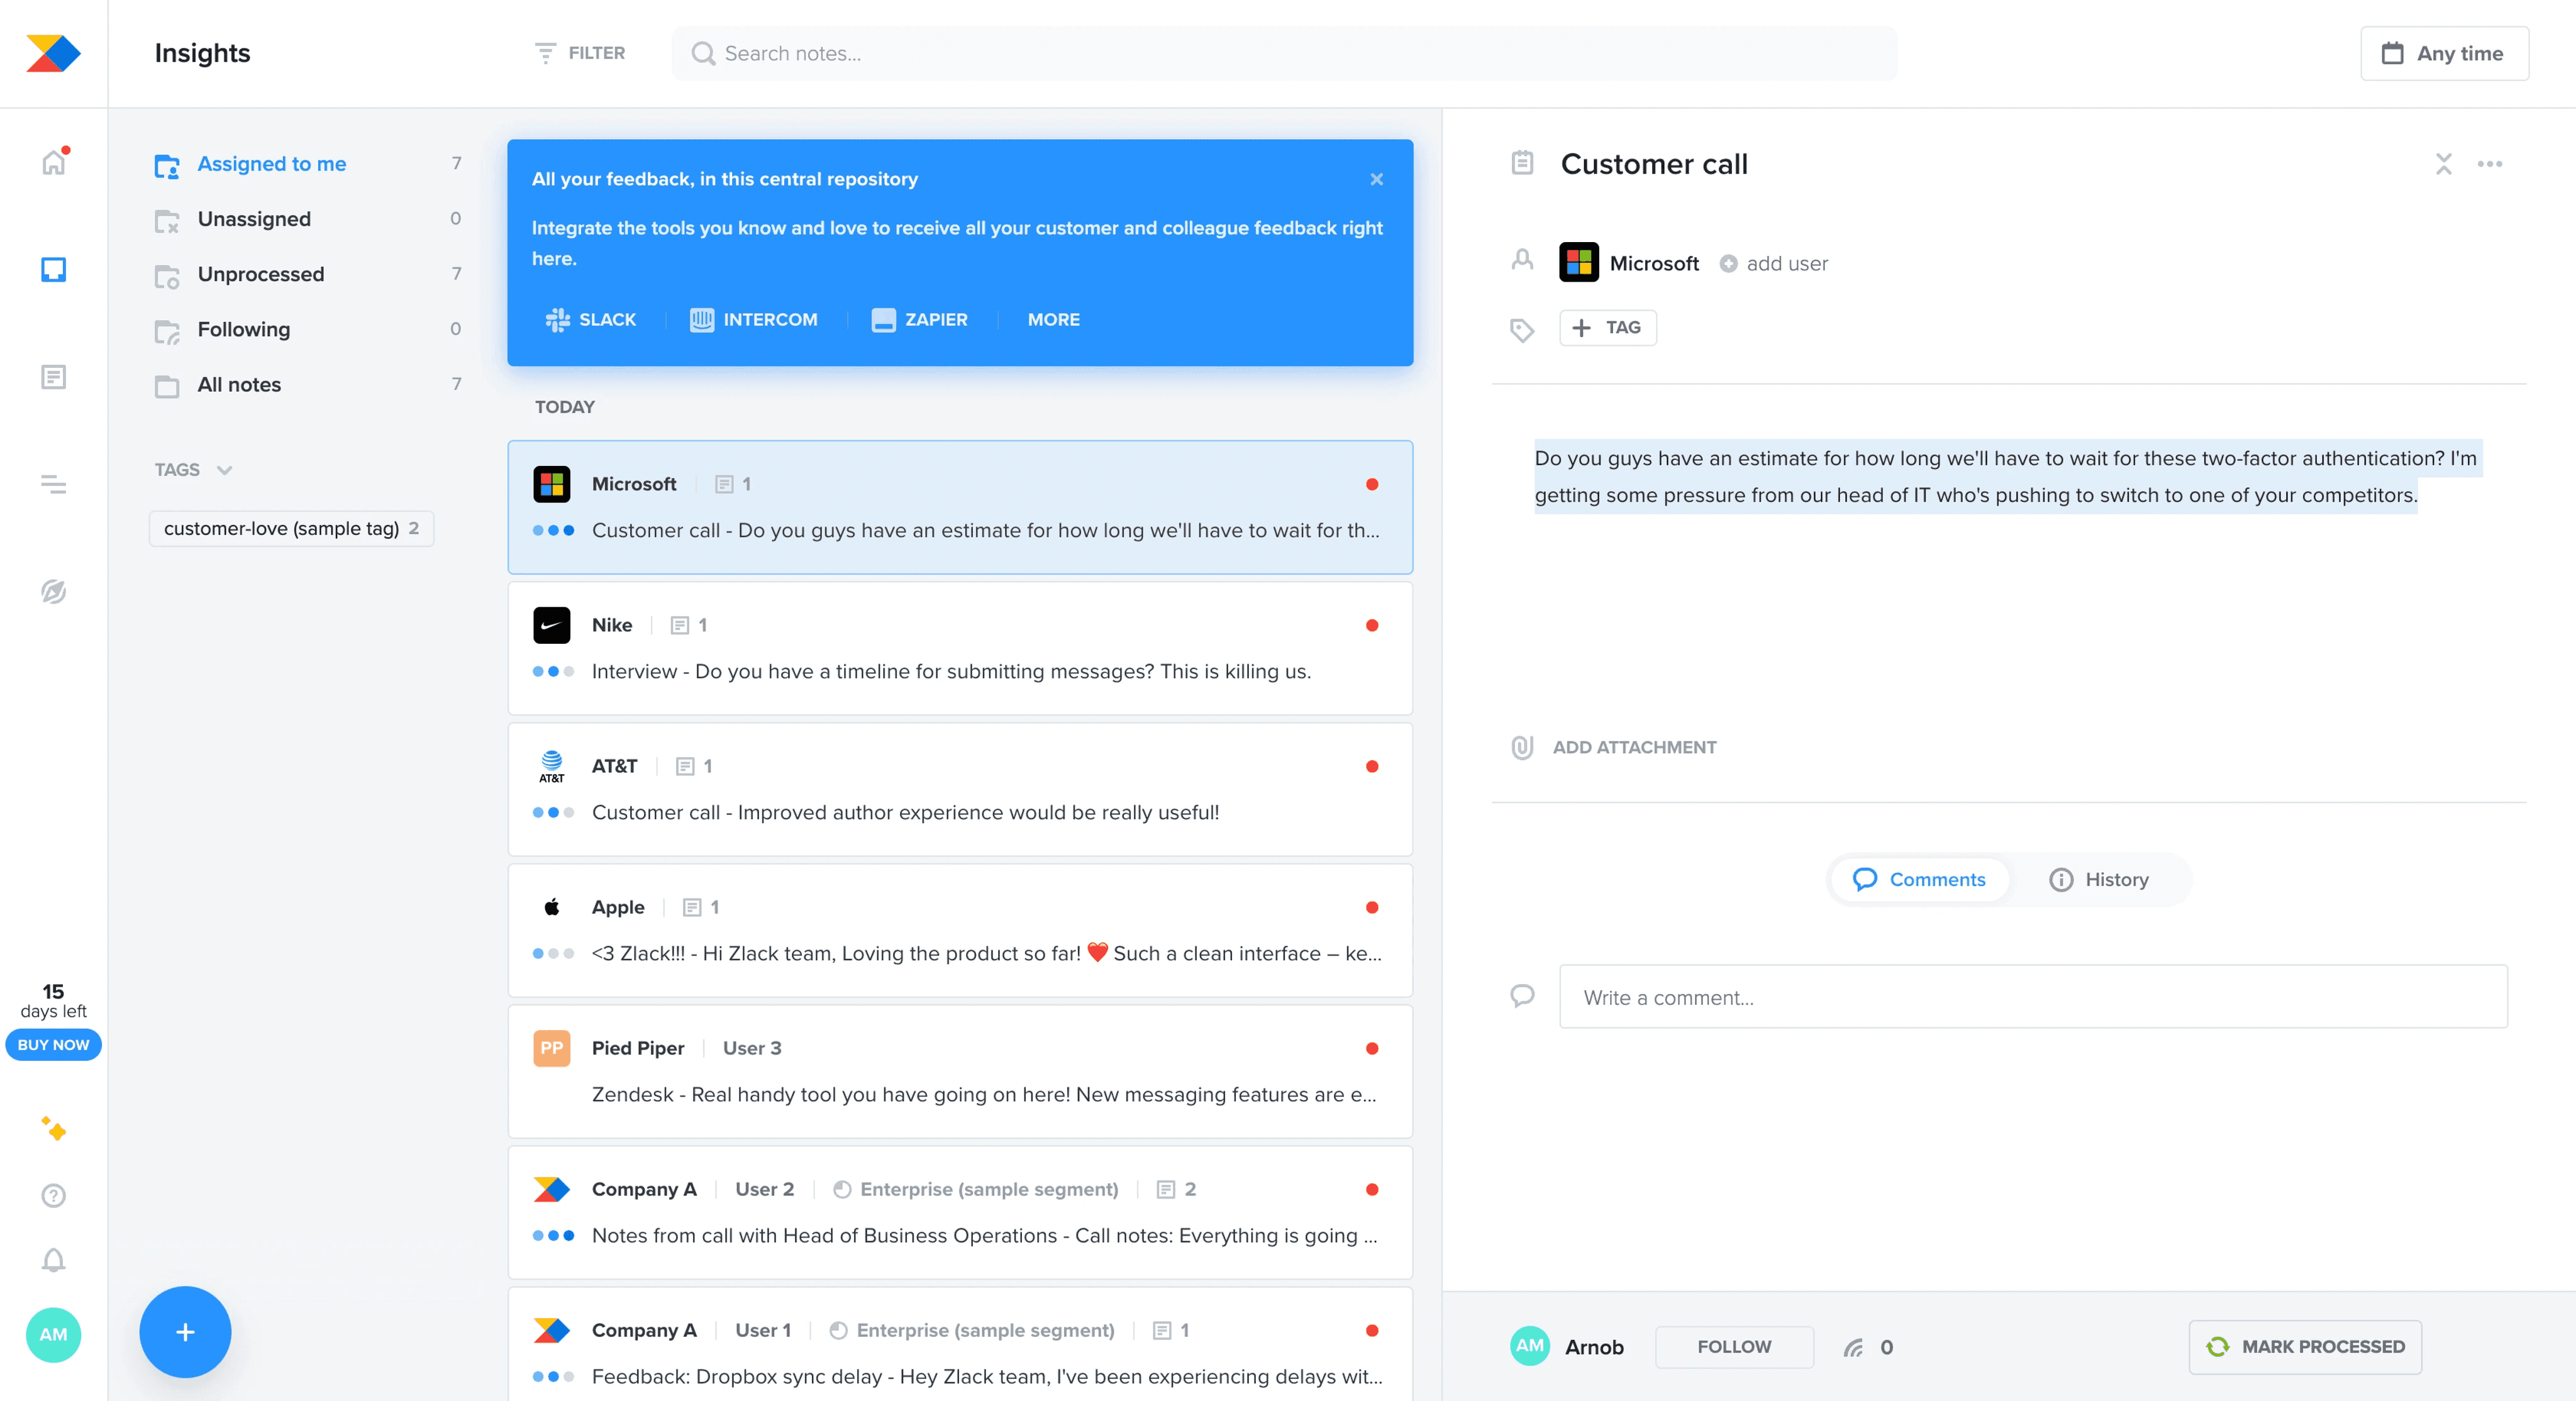Click the blue add note plus button
The image size is (2576, 1401).
pos(185,1331)
